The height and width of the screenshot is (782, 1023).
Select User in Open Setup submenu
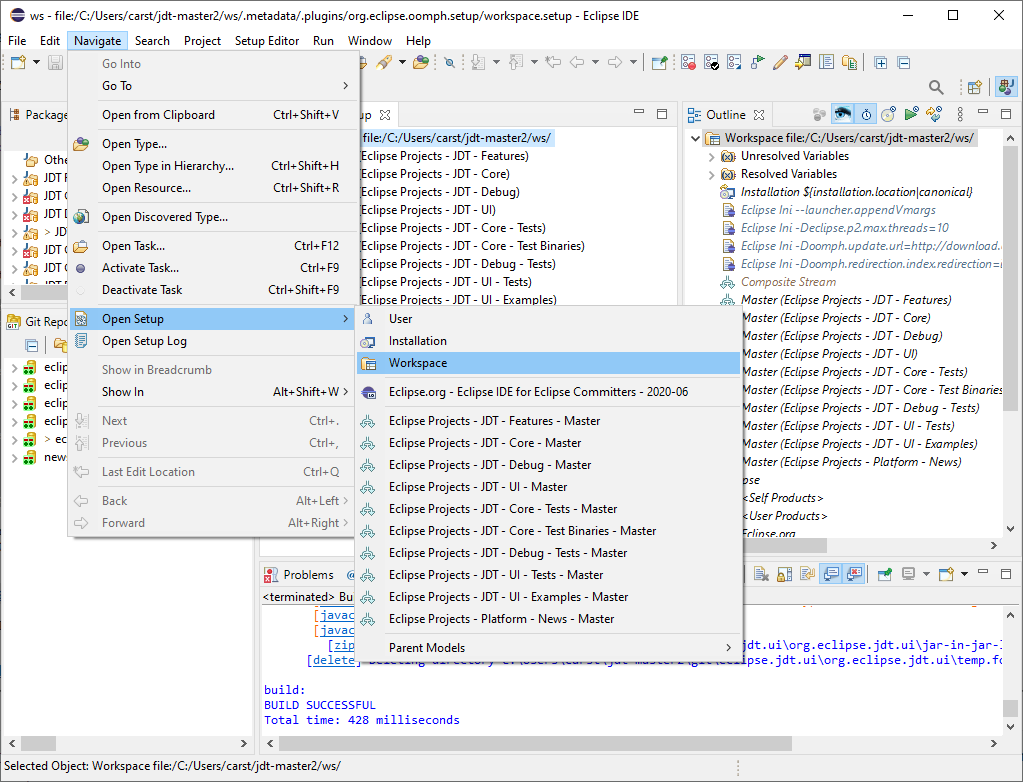click(x=548, y=319)
